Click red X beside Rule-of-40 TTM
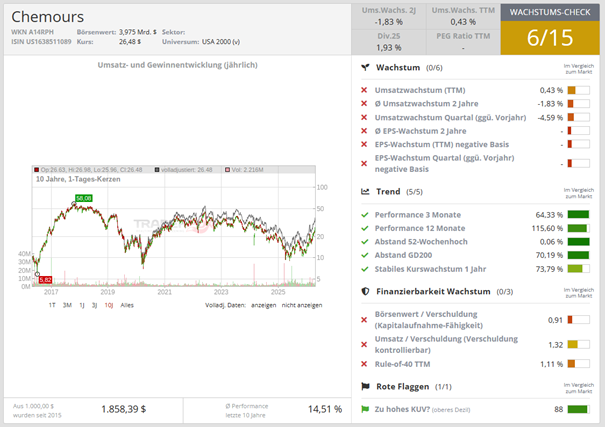This screenshot has height=427, width=605. [x=364, y=364]
